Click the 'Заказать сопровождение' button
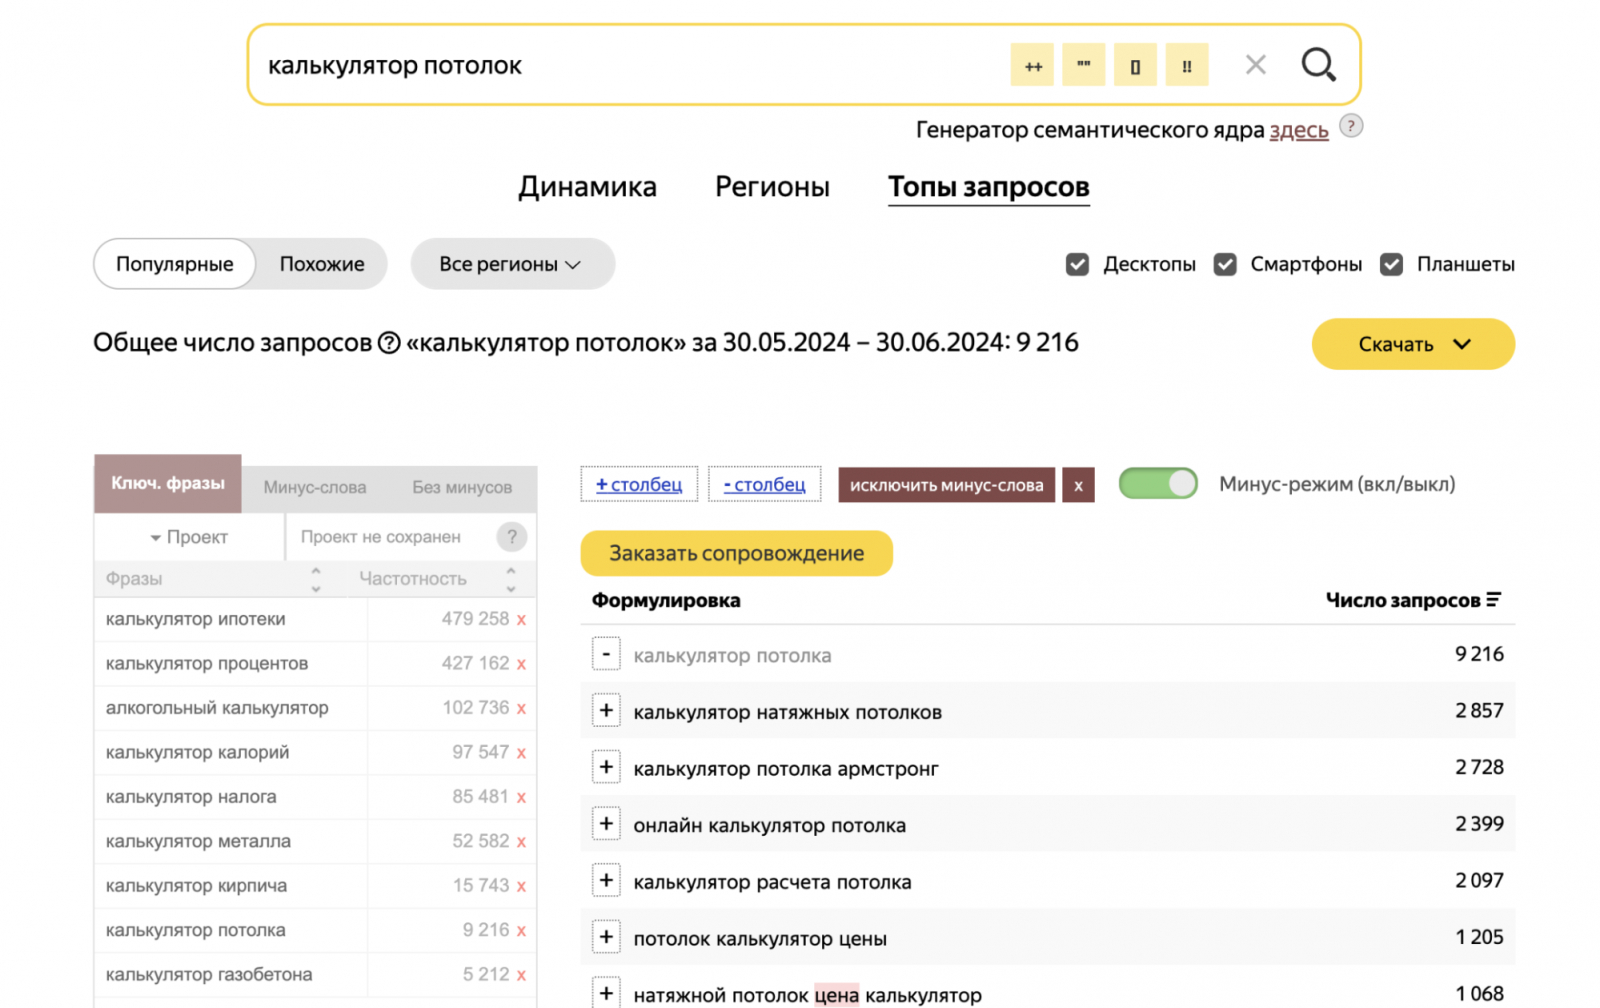The width and height of the screenshot is (1600, 1008). [x=736, y=553]
